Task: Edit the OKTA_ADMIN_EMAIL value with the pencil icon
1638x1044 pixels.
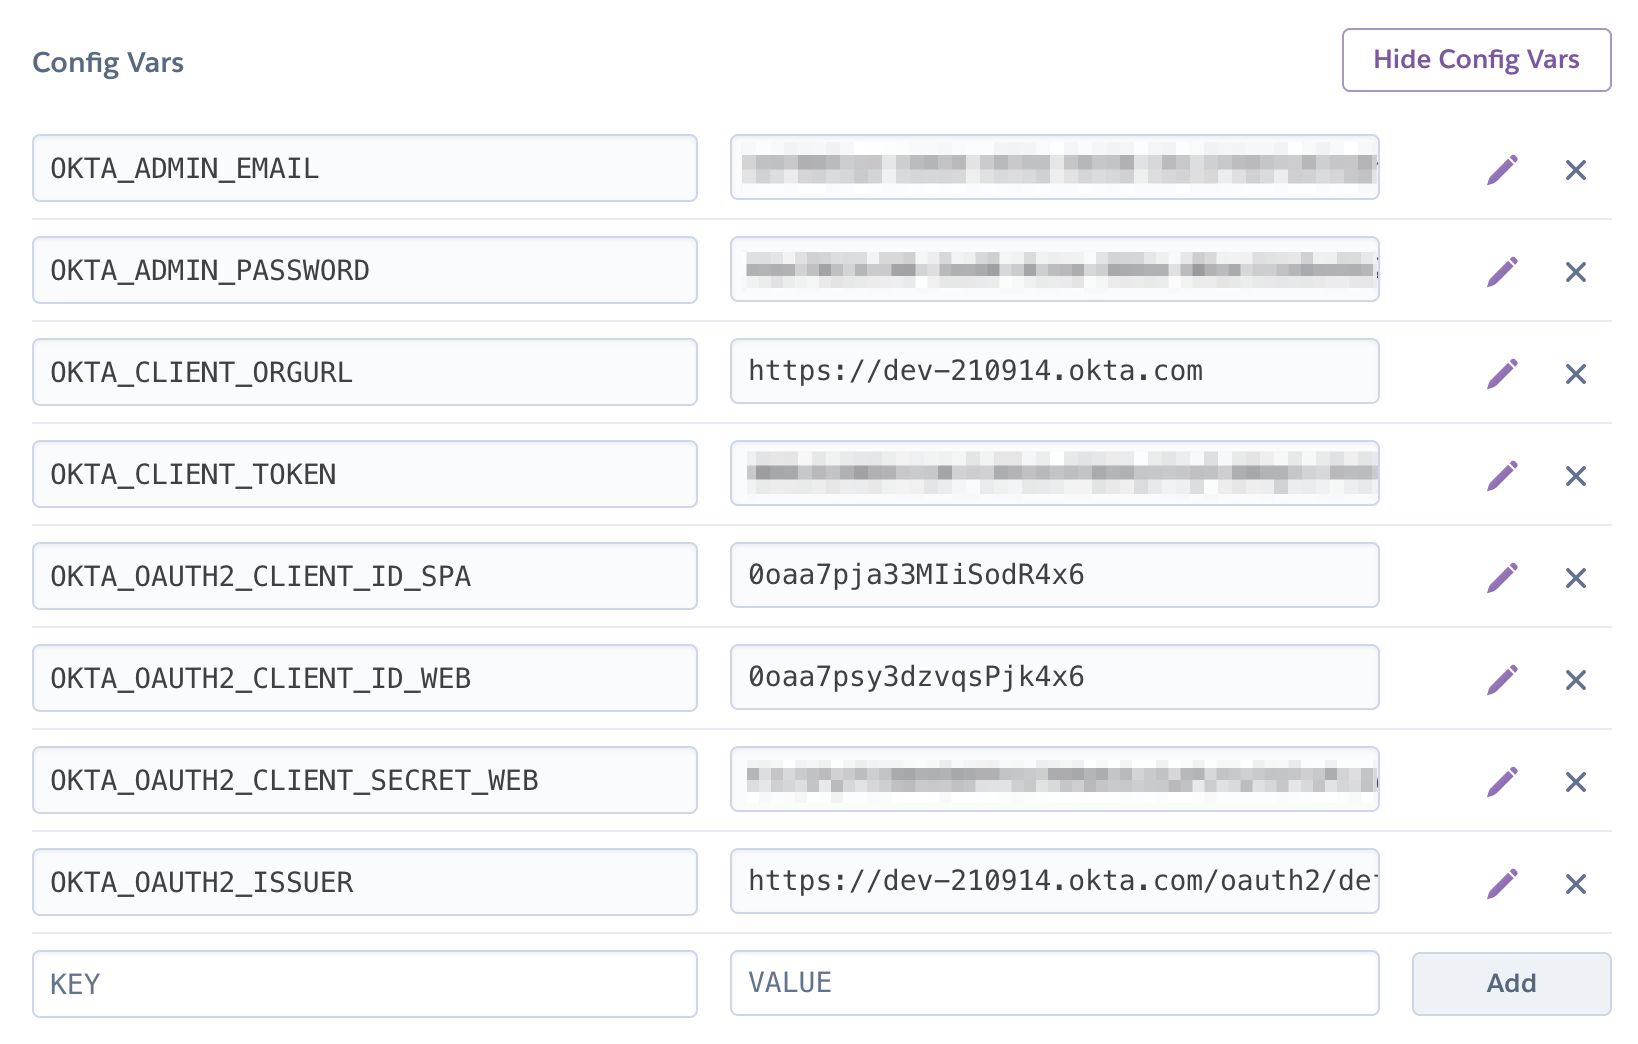Action: 1503,170
